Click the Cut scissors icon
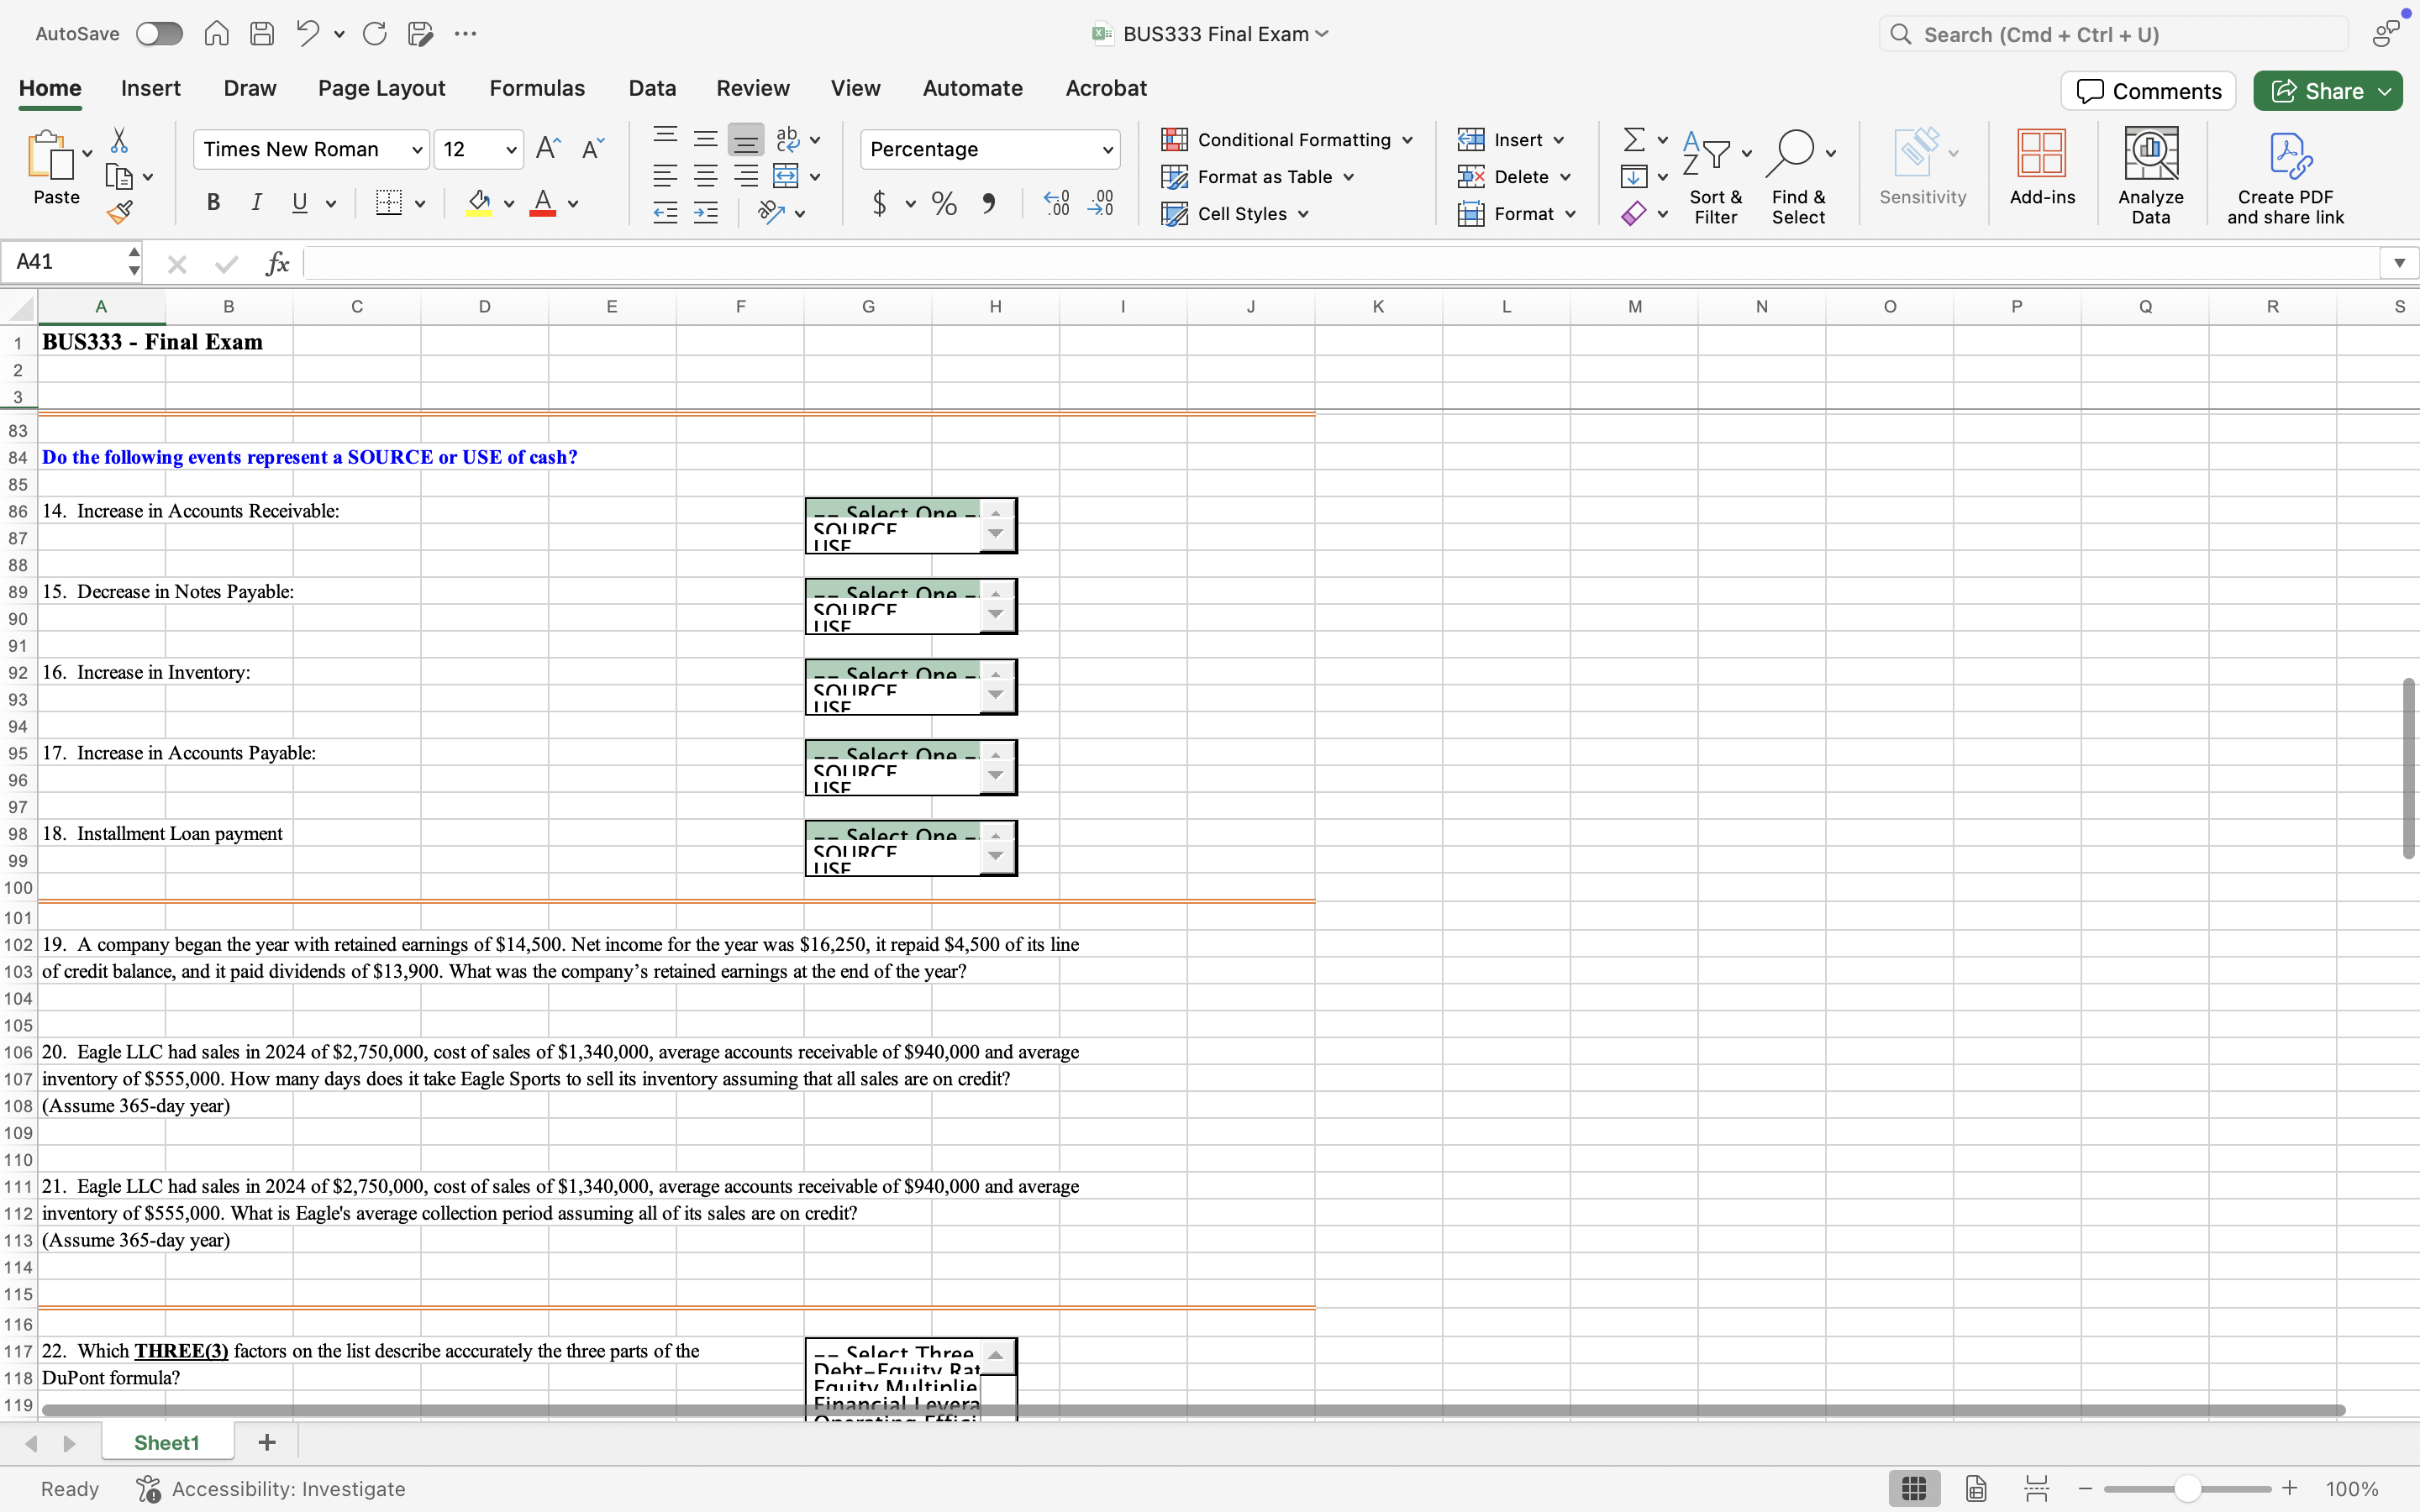Screen dimensions: 2420x1512 click(x=120, y=140)
